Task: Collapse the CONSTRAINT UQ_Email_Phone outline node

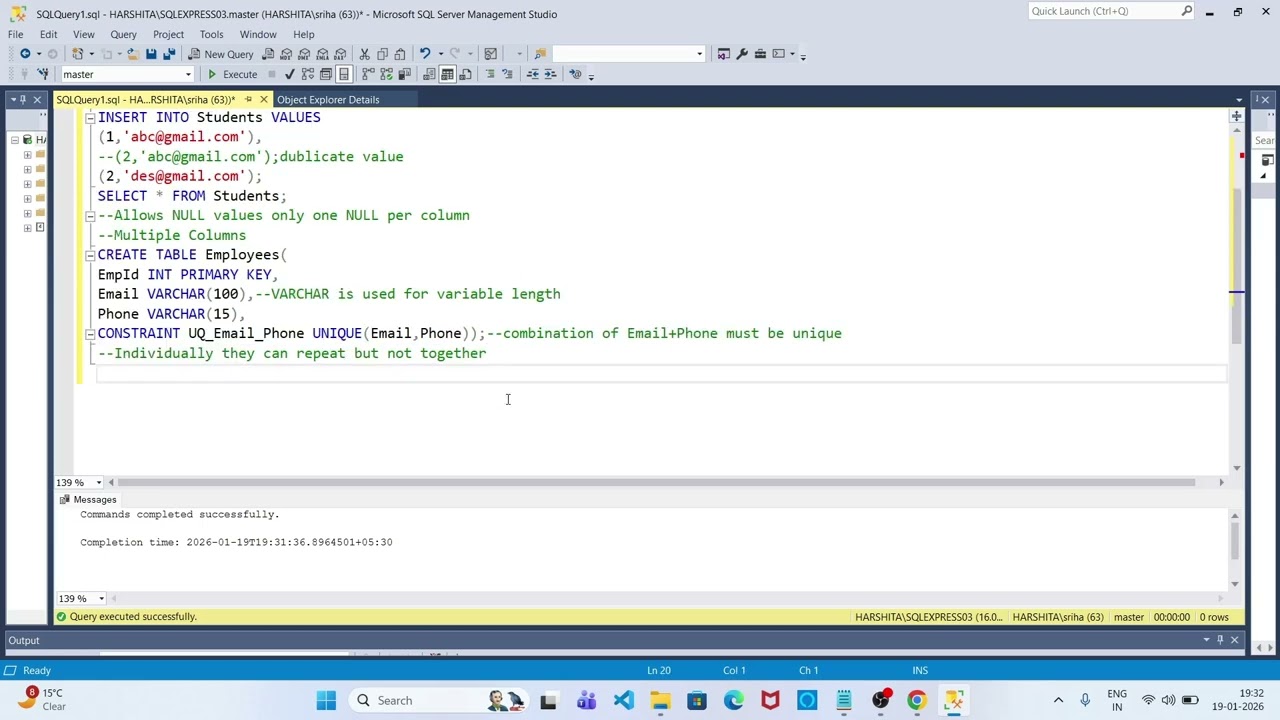Action: pos(89,334)
